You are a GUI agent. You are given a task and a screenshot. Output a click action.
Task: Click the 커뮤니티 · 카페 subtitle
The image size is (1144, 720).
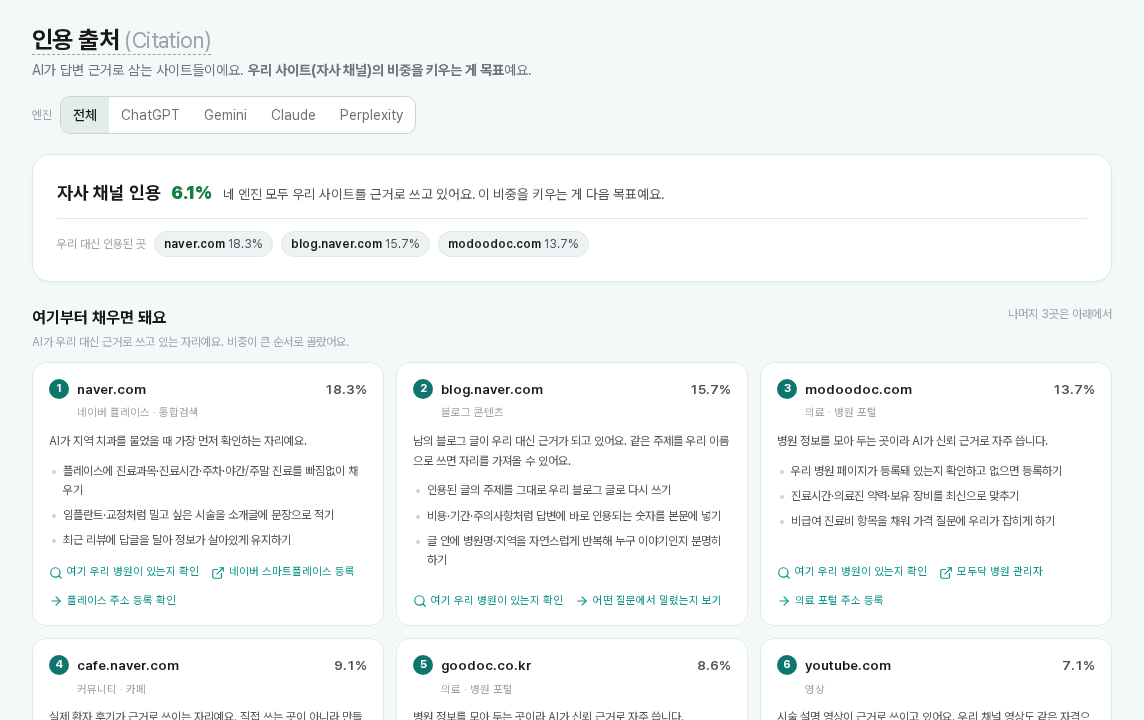[112, 689]
